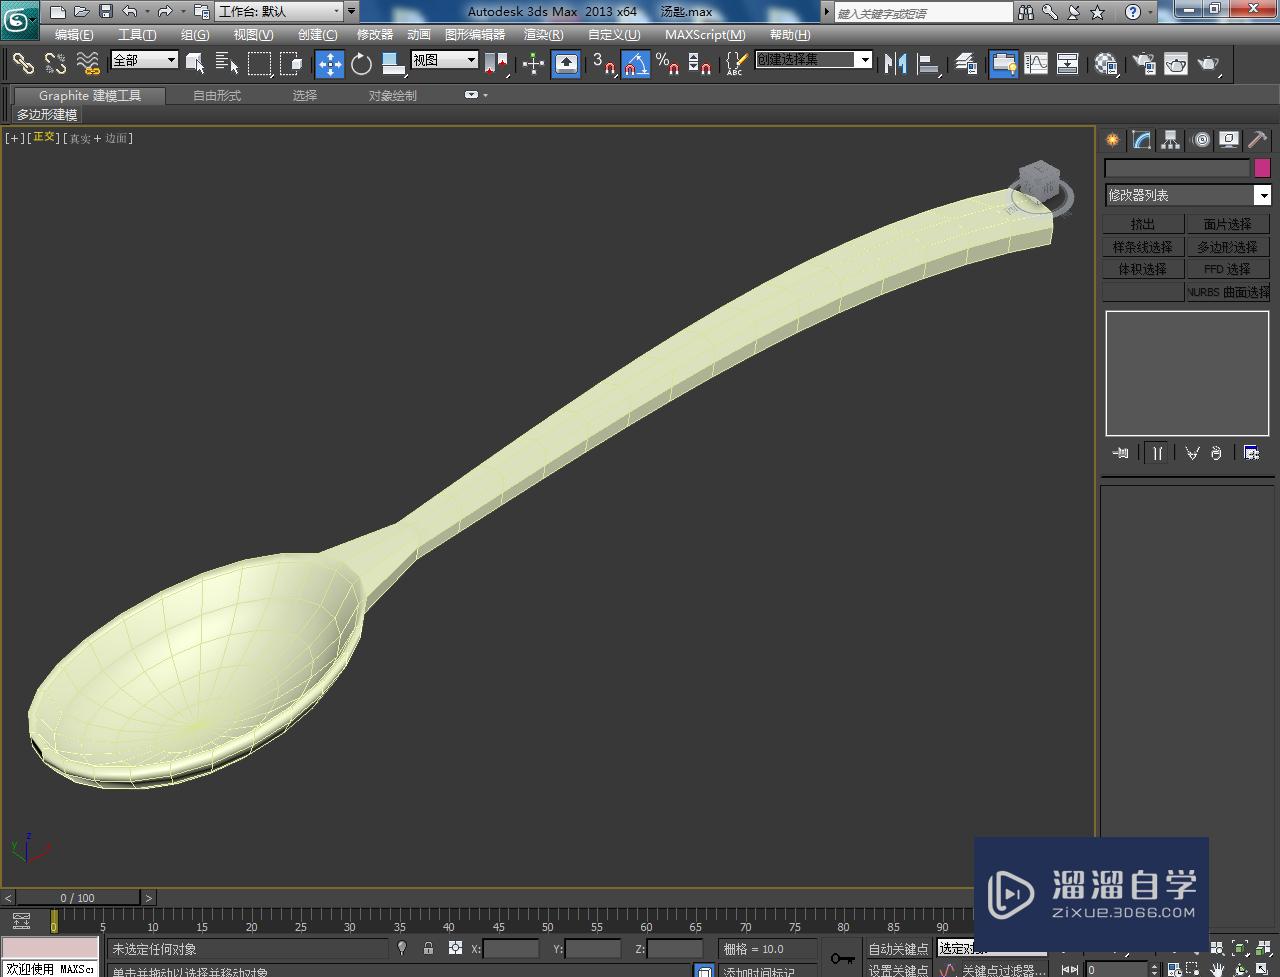Switch to the '对象绘制' ribbon tab

click(392, 96)
